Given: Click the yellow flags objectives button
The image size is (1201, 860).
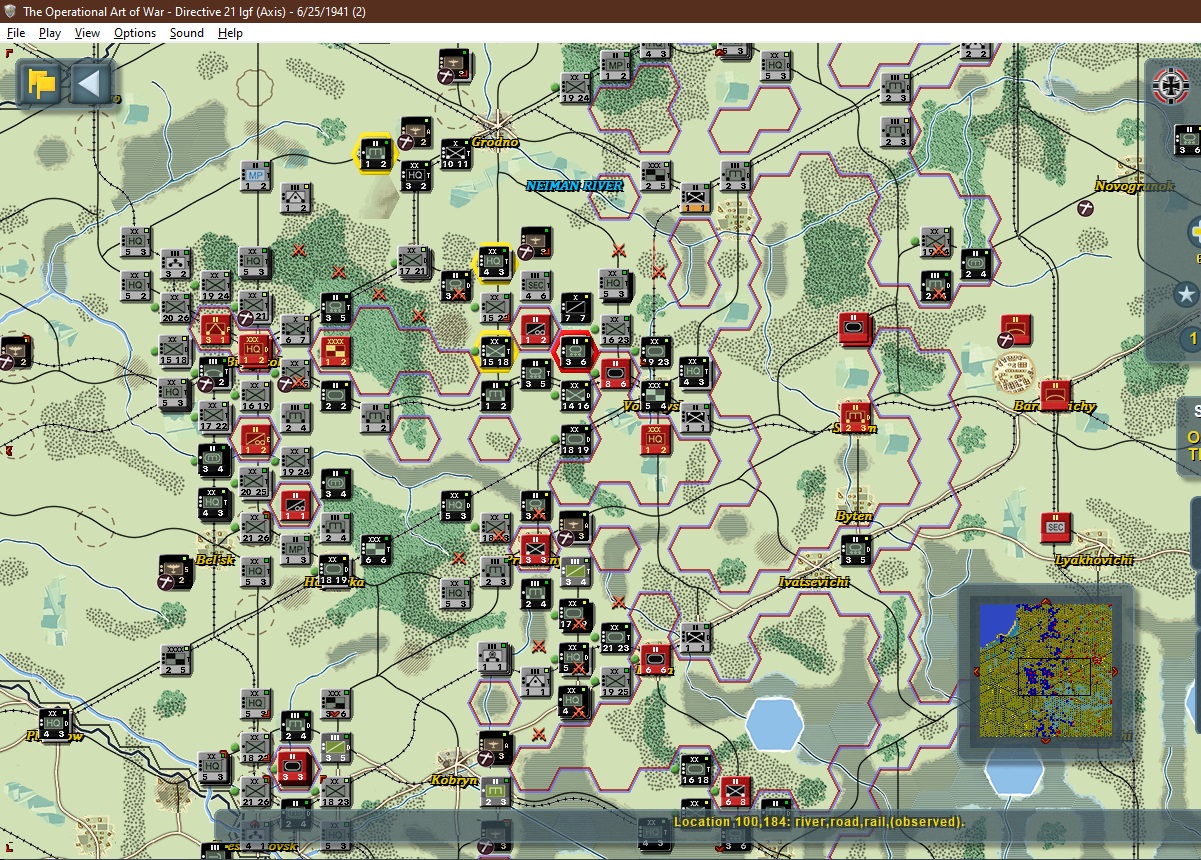Looking at the screenshot, I should [41, 83].
